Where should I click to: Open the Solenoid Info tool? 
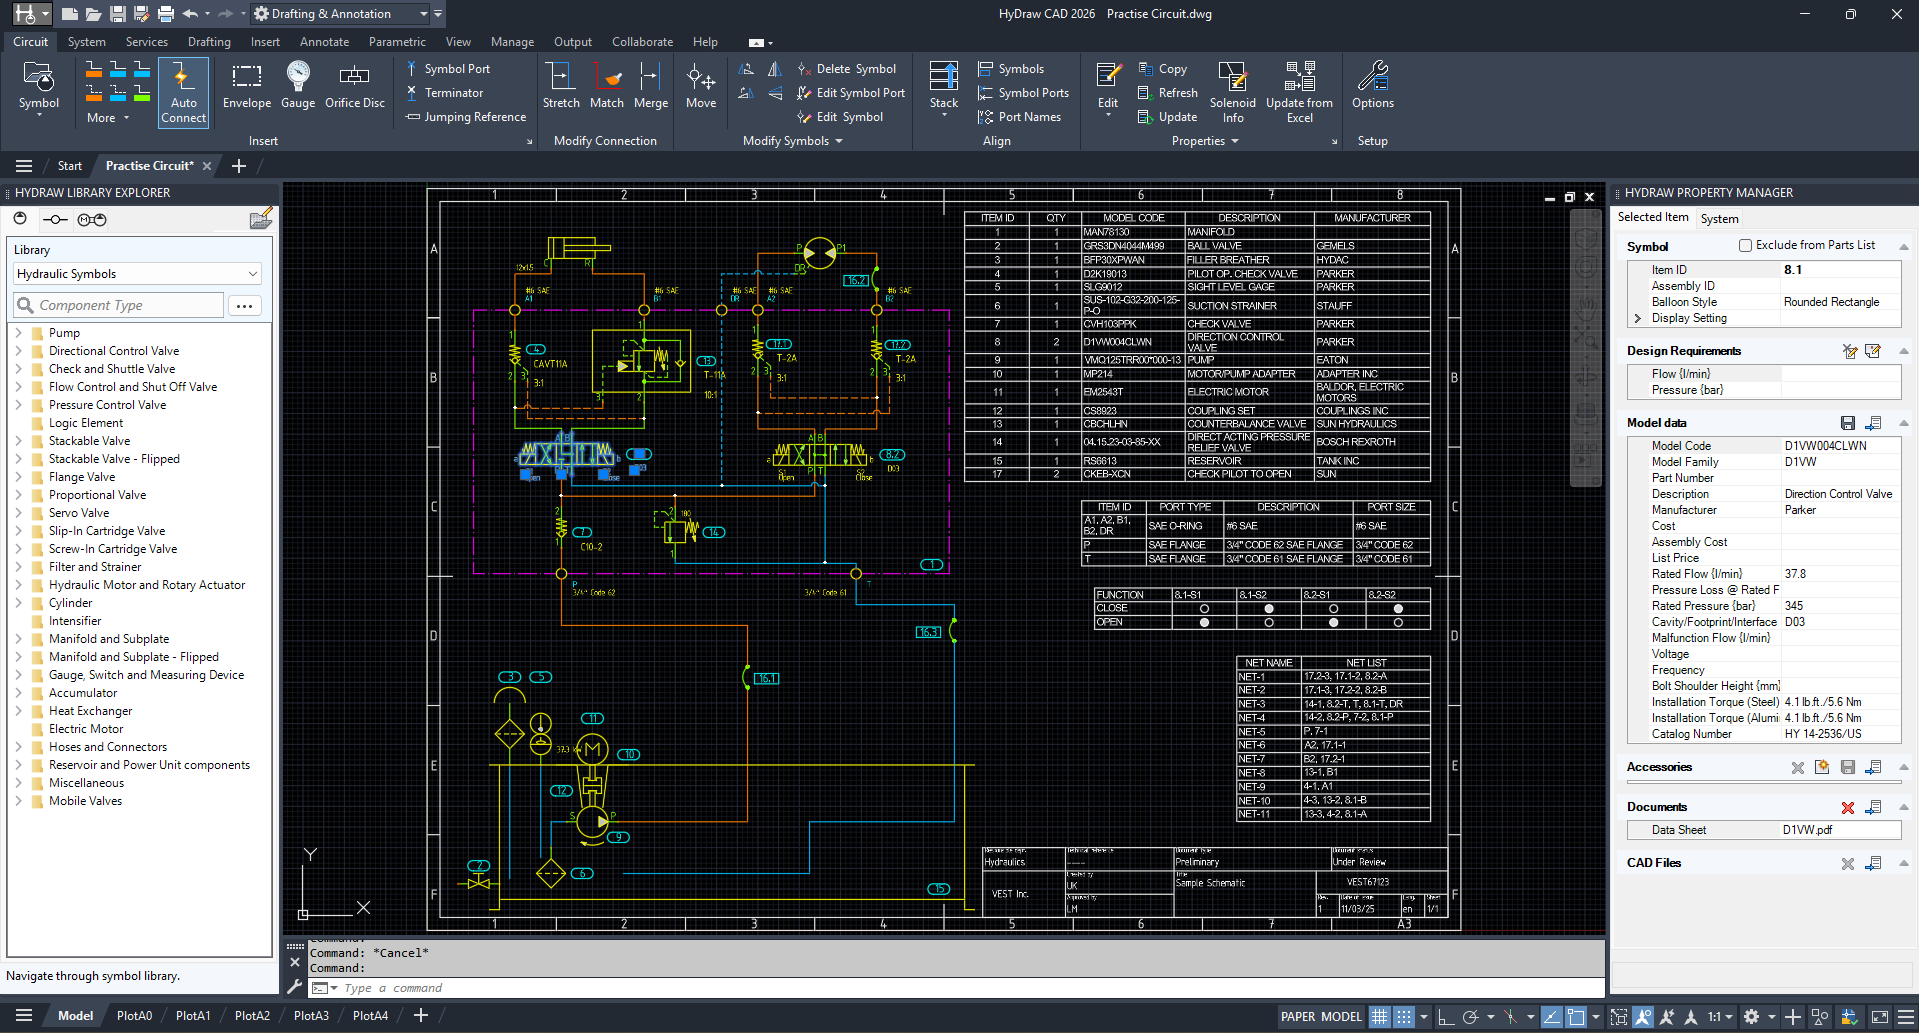coord(1233,90)
